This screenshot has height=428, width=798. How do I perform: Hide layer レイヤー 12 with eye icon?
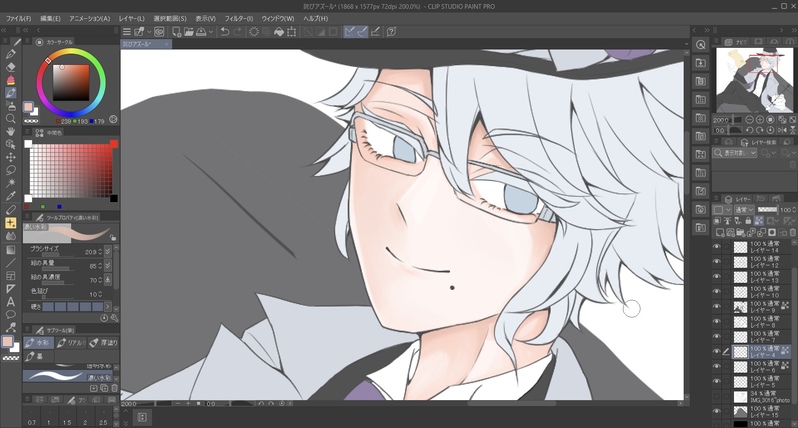click(717, 262)
